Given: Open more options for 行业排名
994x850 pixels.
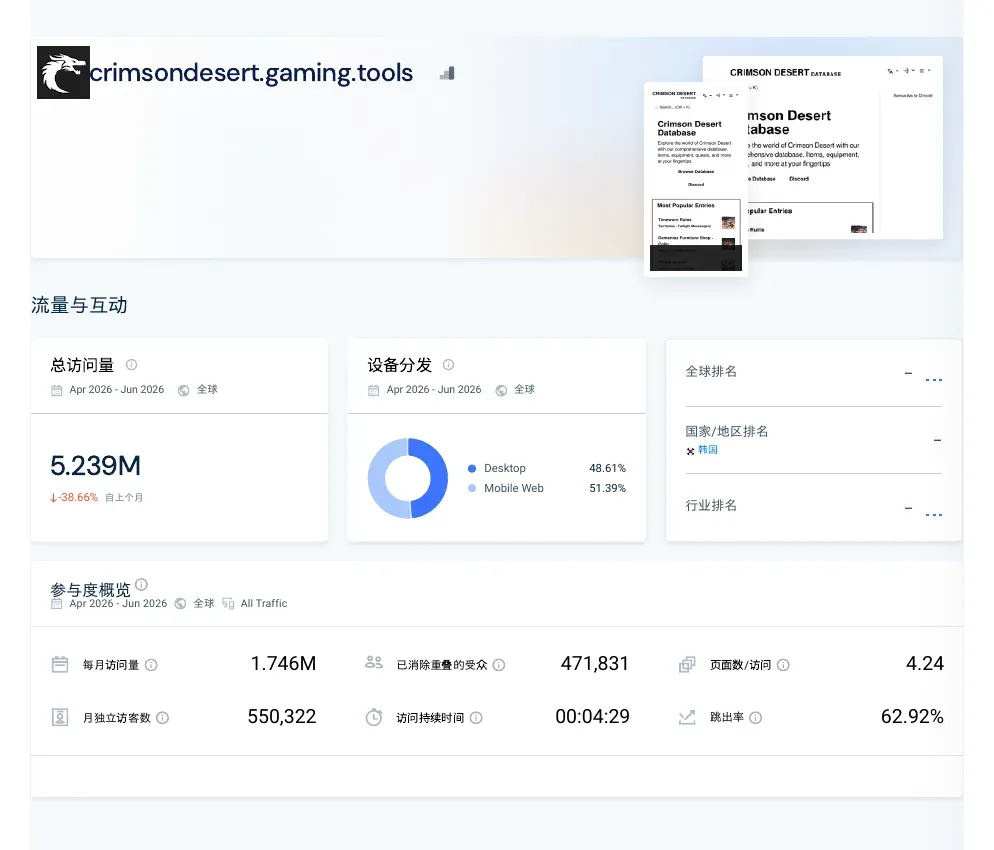Looking at the screenshot, I should 934,515.
